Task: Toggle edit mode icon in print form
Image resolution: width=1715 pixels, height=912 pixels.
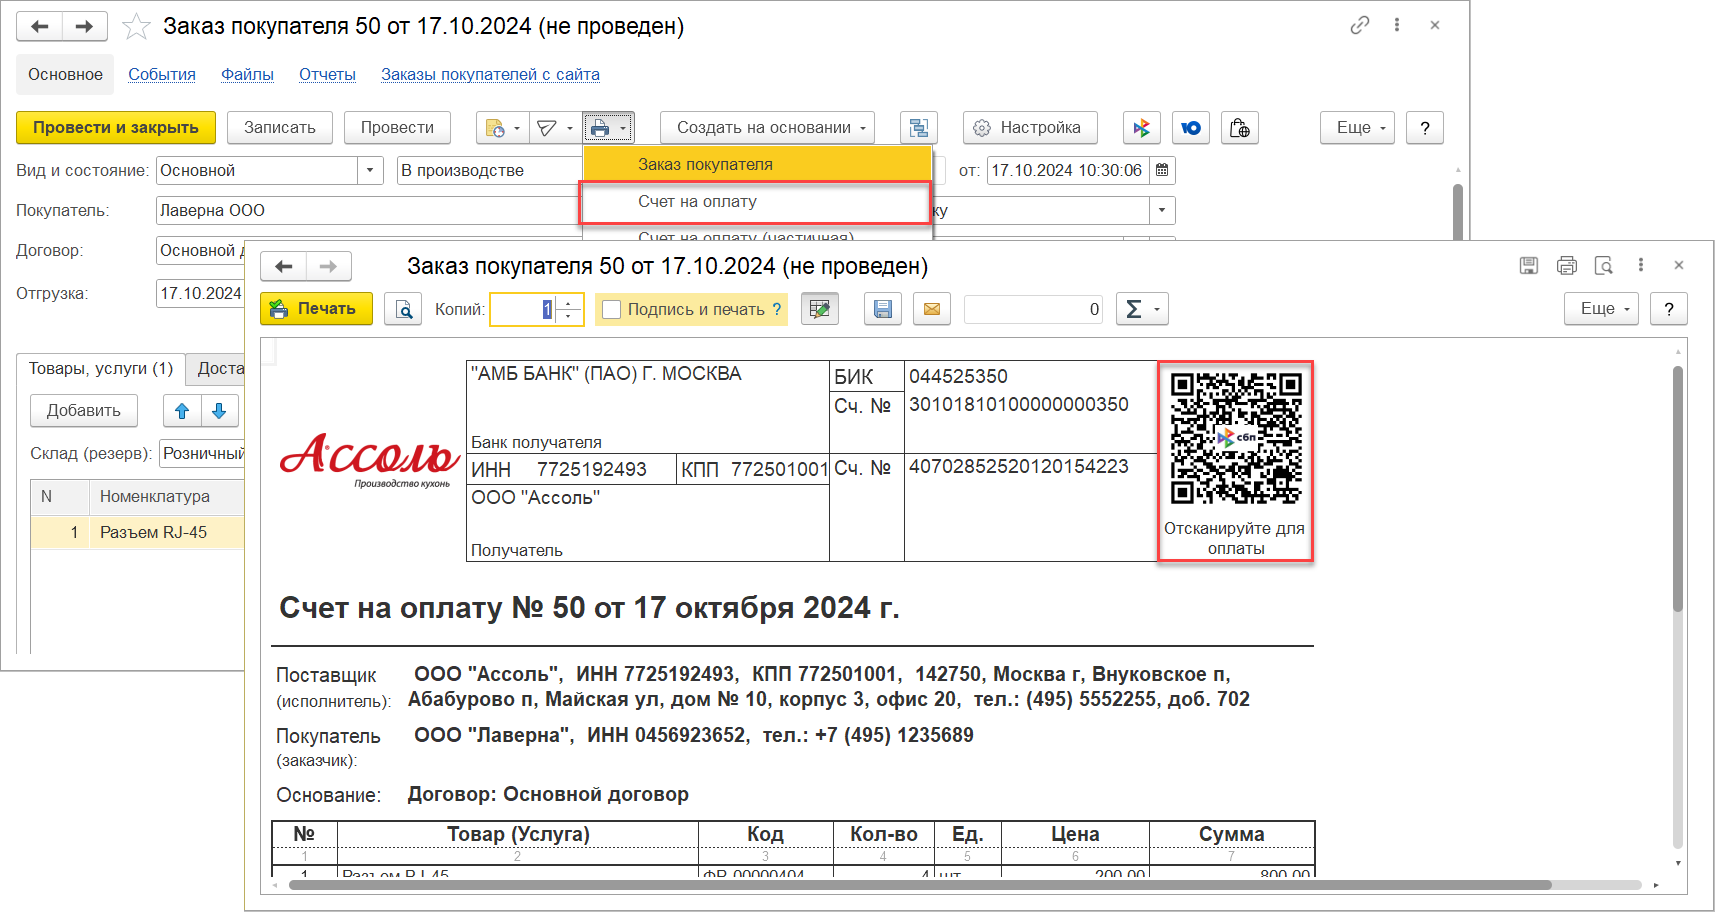Action: click(x=819, y=310)
